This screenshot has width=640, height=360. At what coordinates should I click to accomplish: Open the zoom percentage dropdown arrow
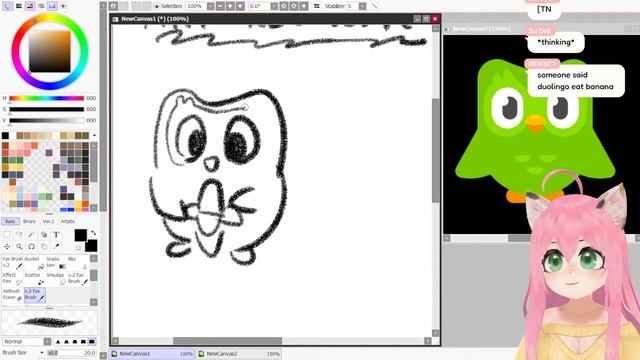(x=210, y=6)
